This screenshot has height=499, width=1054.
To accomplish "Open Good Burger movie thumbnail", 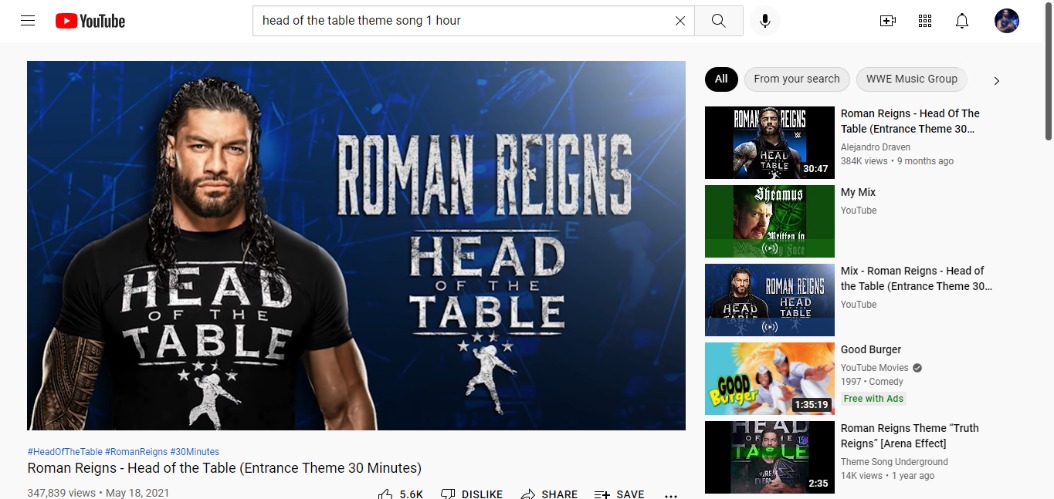I will tap(770, 379).
